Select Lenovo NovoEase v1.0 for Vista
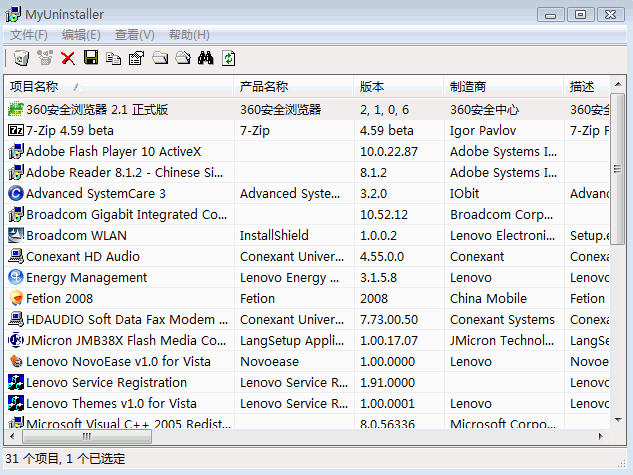The width and height of the screenshot is (633, 475). (118, 361)
